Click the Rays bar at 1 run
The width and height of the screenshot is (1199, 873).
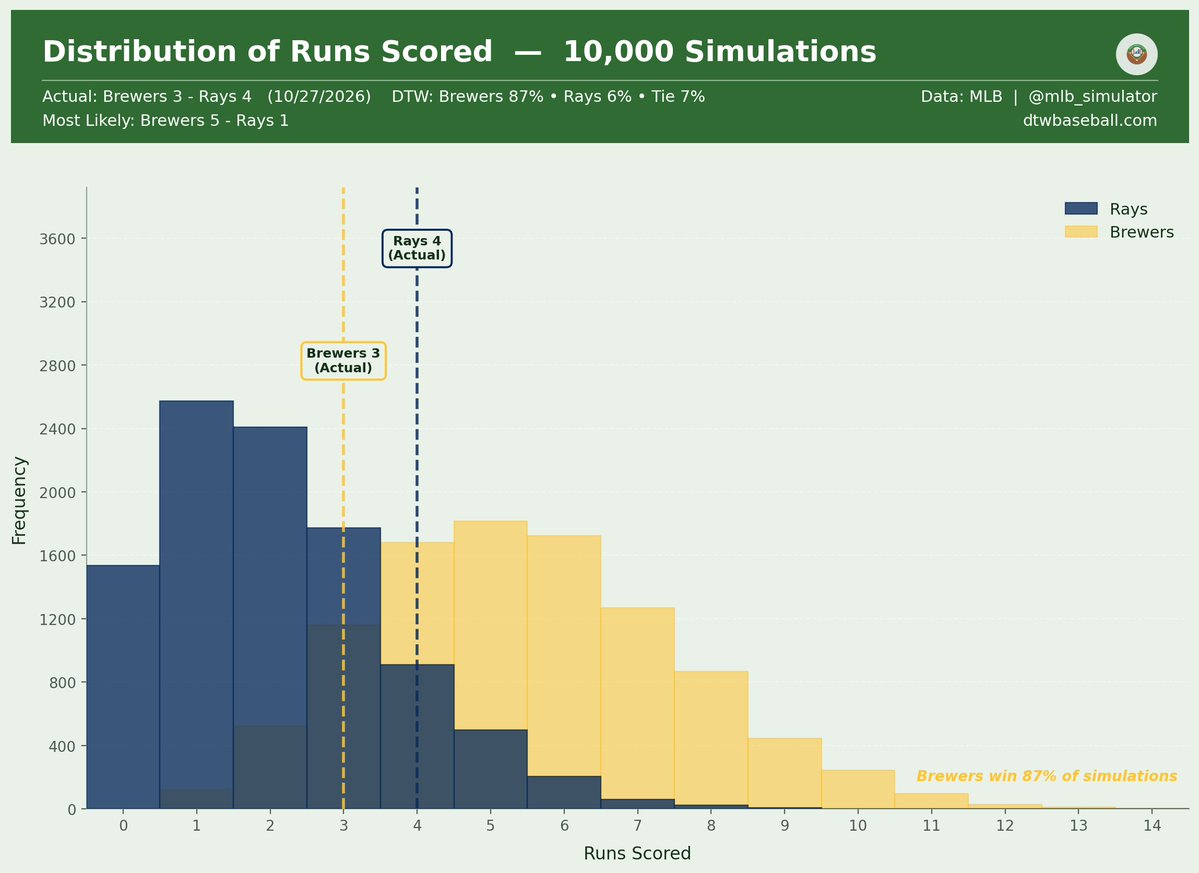pyautogui.click(x=197, y=604)
